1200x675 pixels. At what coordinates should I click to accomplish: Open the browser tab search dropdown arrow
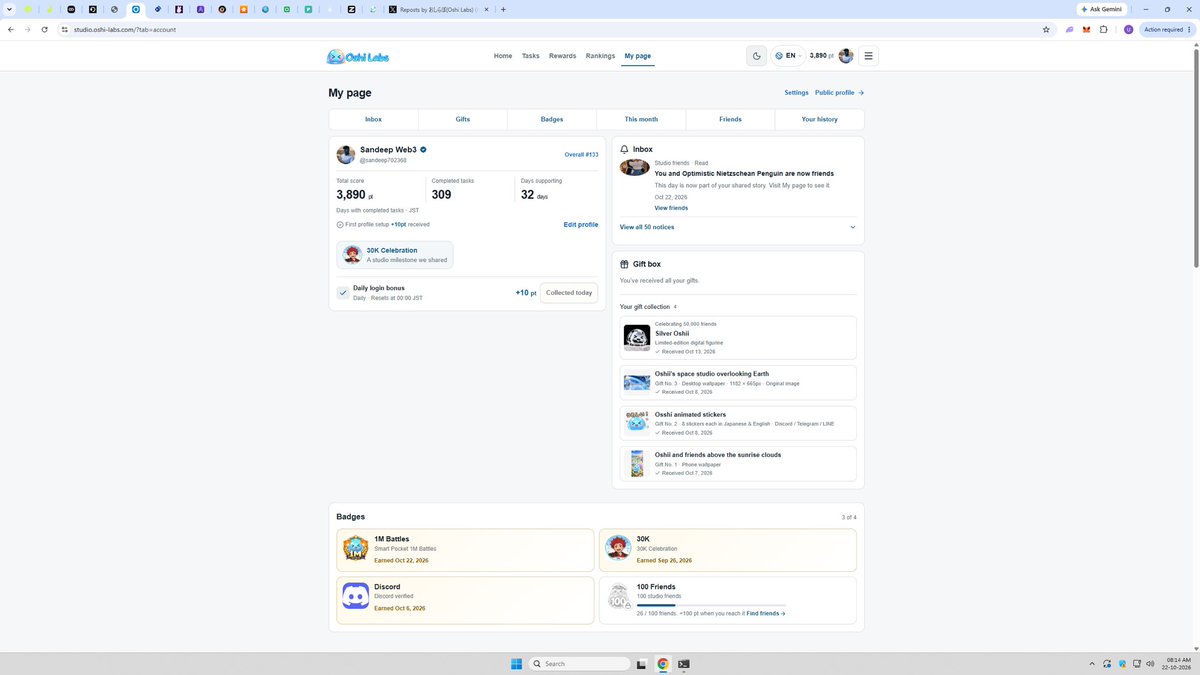tap(9, 9)
